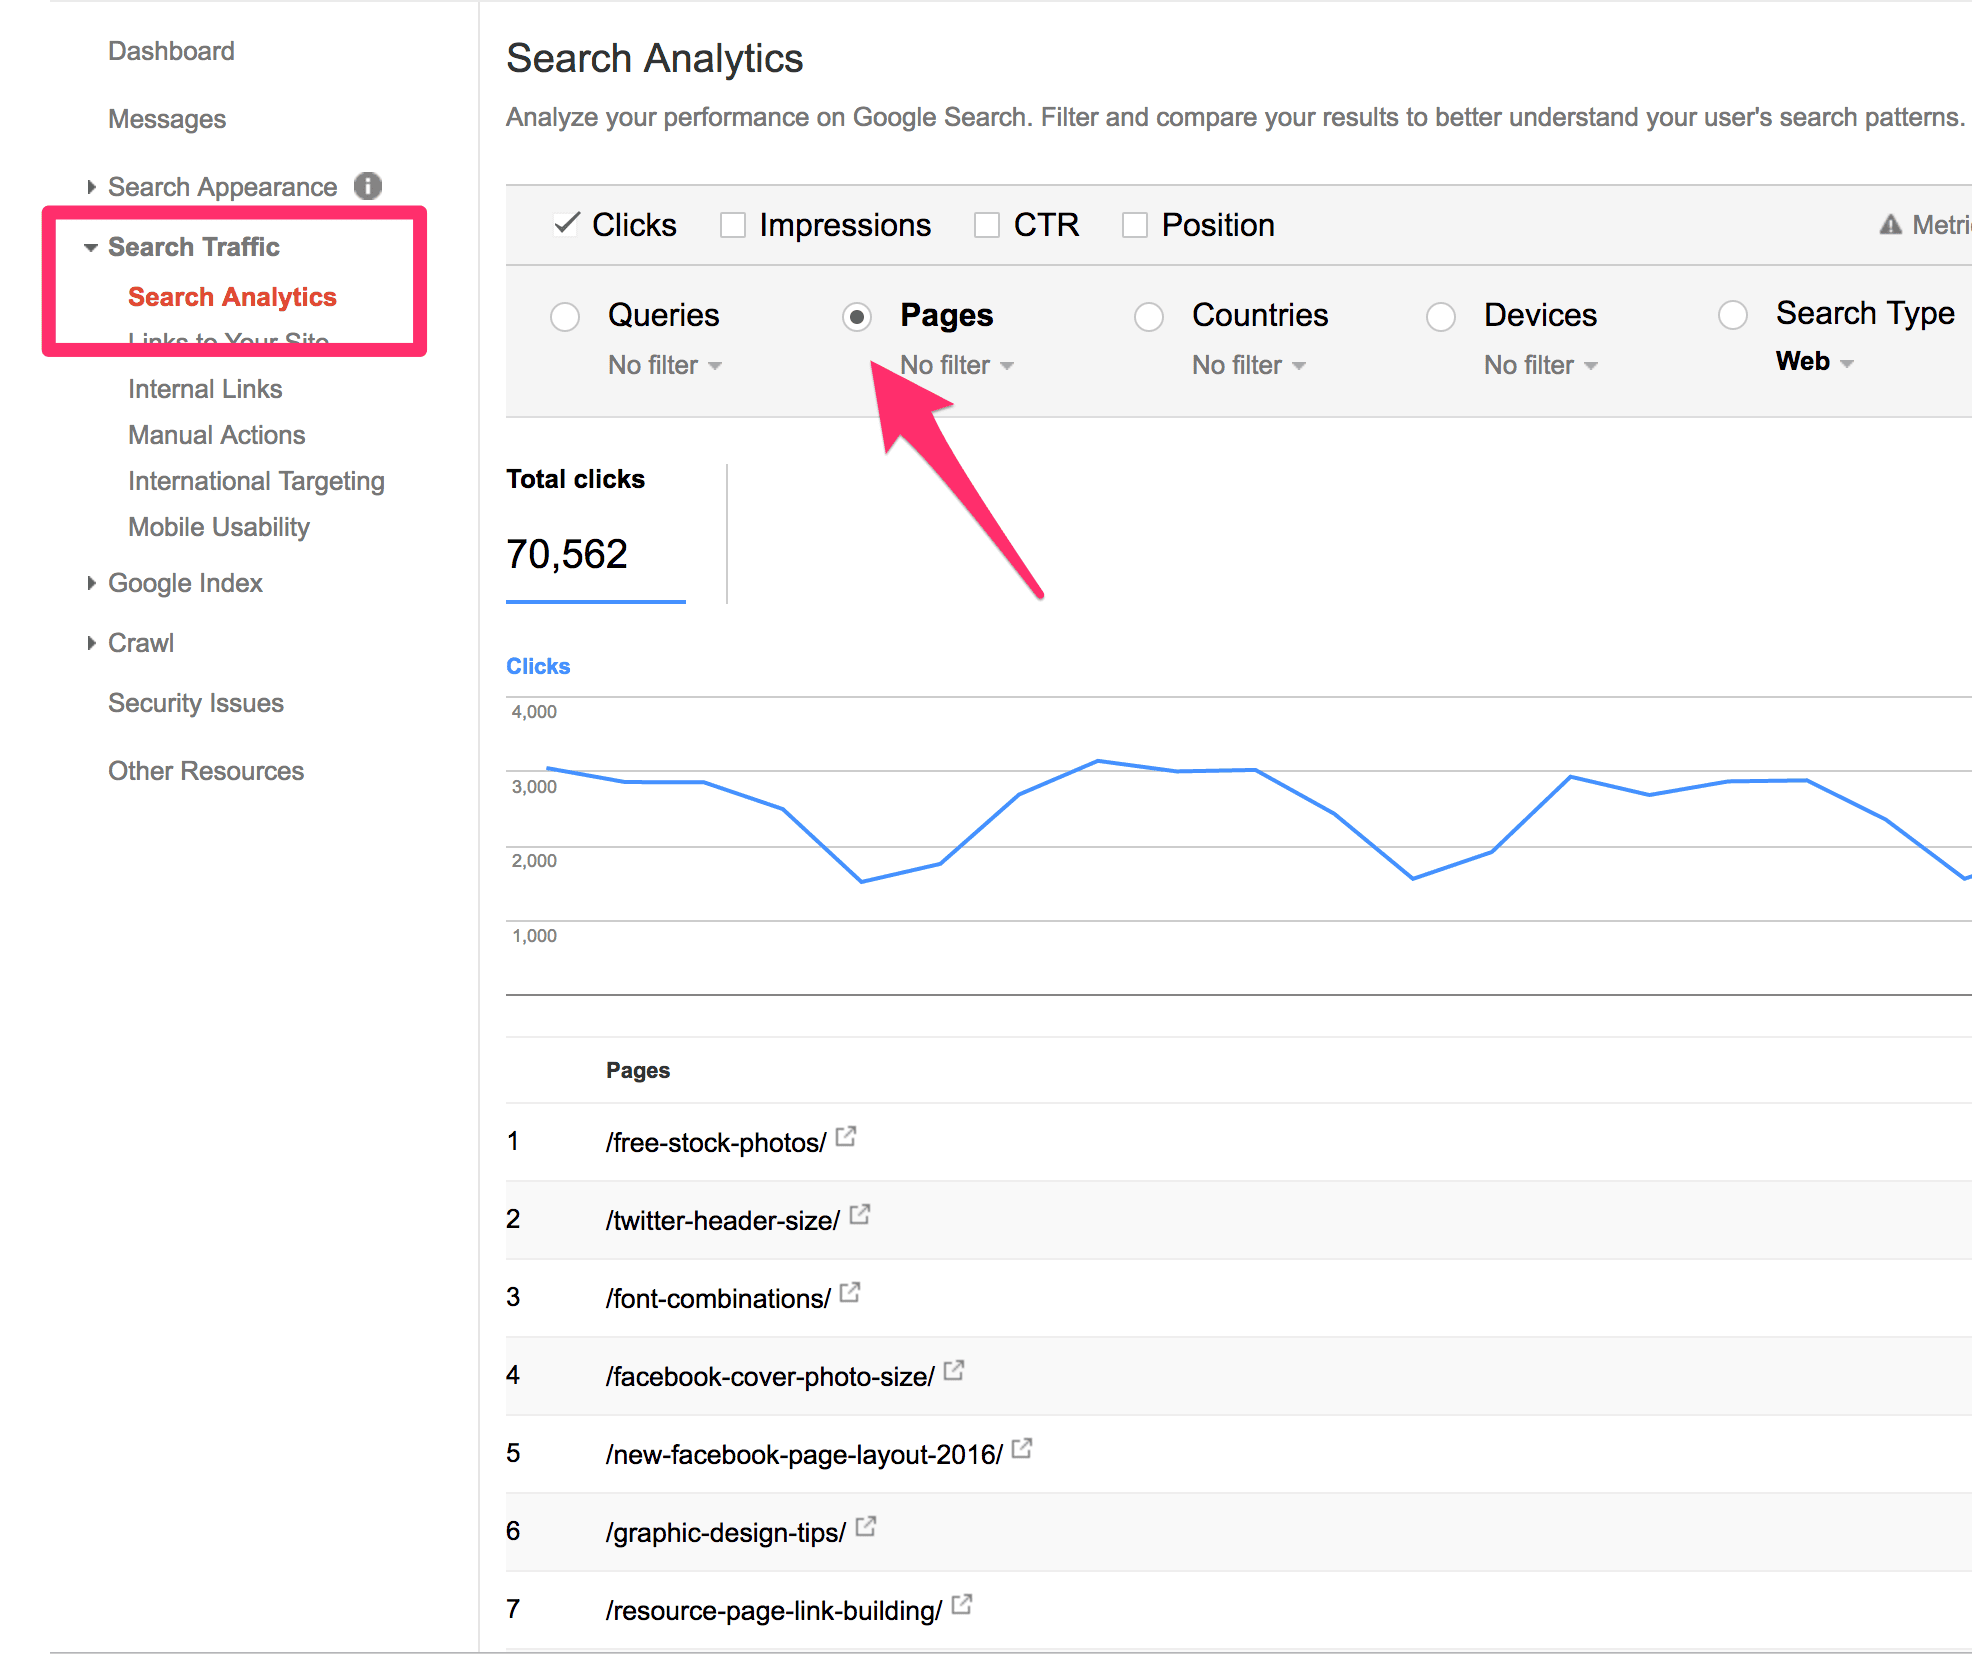1972x1654 pixels.
Task: Select the Countries radio button
Action: pos(1149,317)
